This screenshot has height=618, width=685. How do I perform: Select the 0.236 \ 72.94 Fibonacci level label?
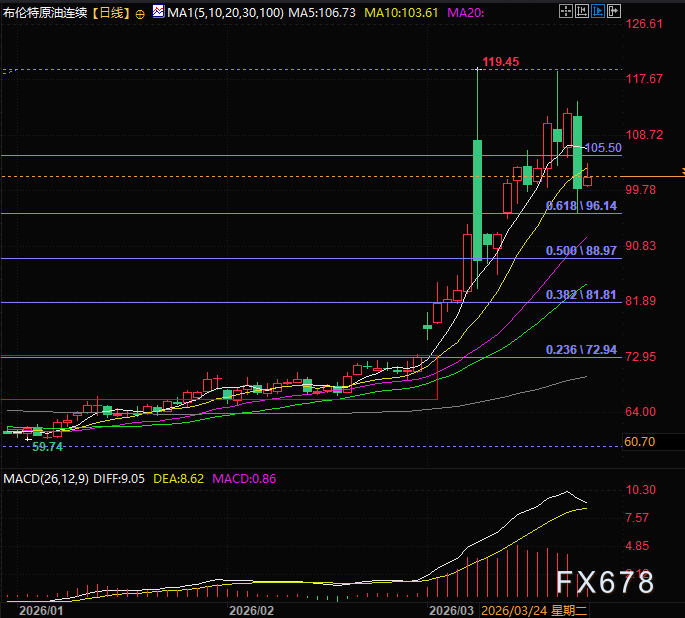tap(581, 350)
